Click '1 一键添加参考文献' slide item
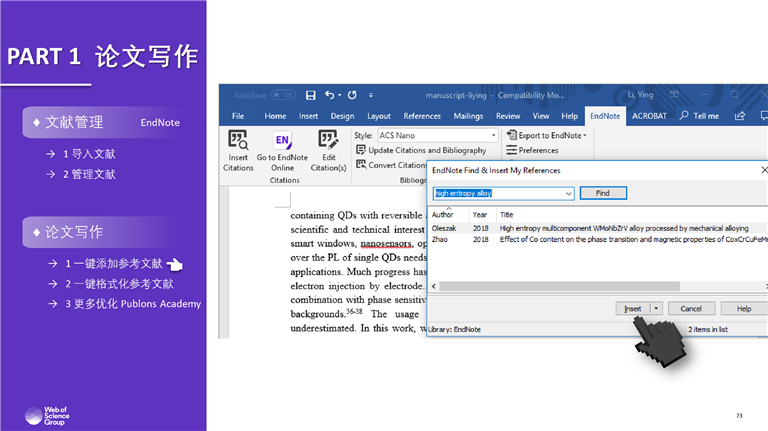Screen dimensions: 768x431 pos(114,263)
